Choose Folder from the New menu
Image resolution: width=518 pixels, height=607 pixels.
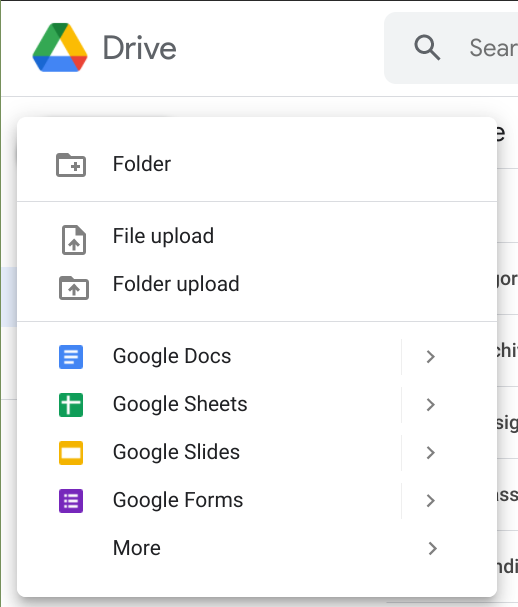click(x=257, y=164)
